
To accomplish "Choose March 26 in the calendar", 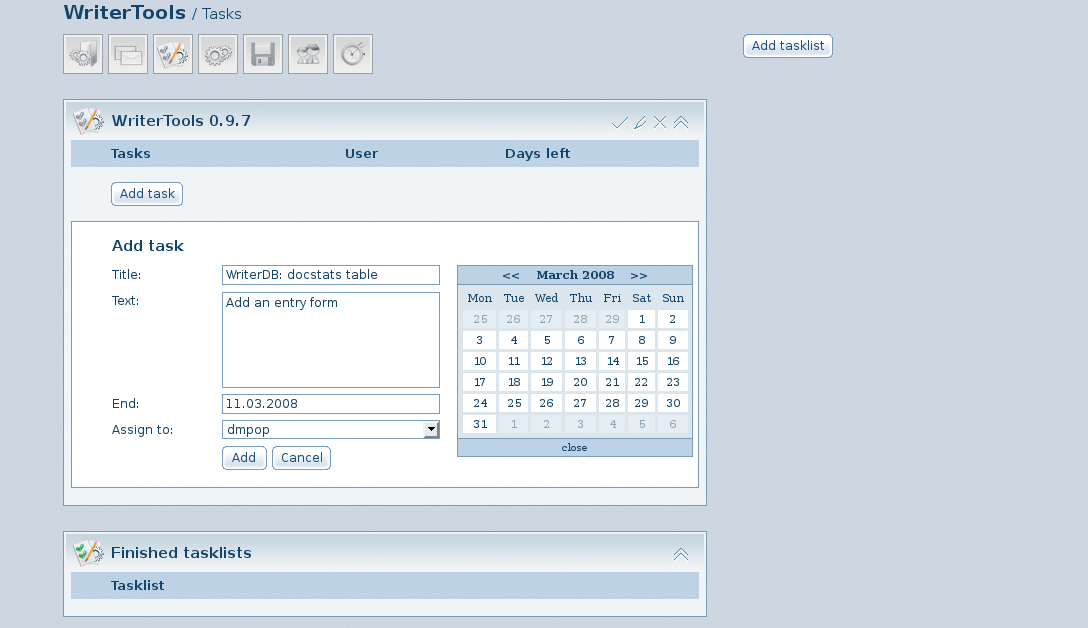I will [x=547, y=403].
